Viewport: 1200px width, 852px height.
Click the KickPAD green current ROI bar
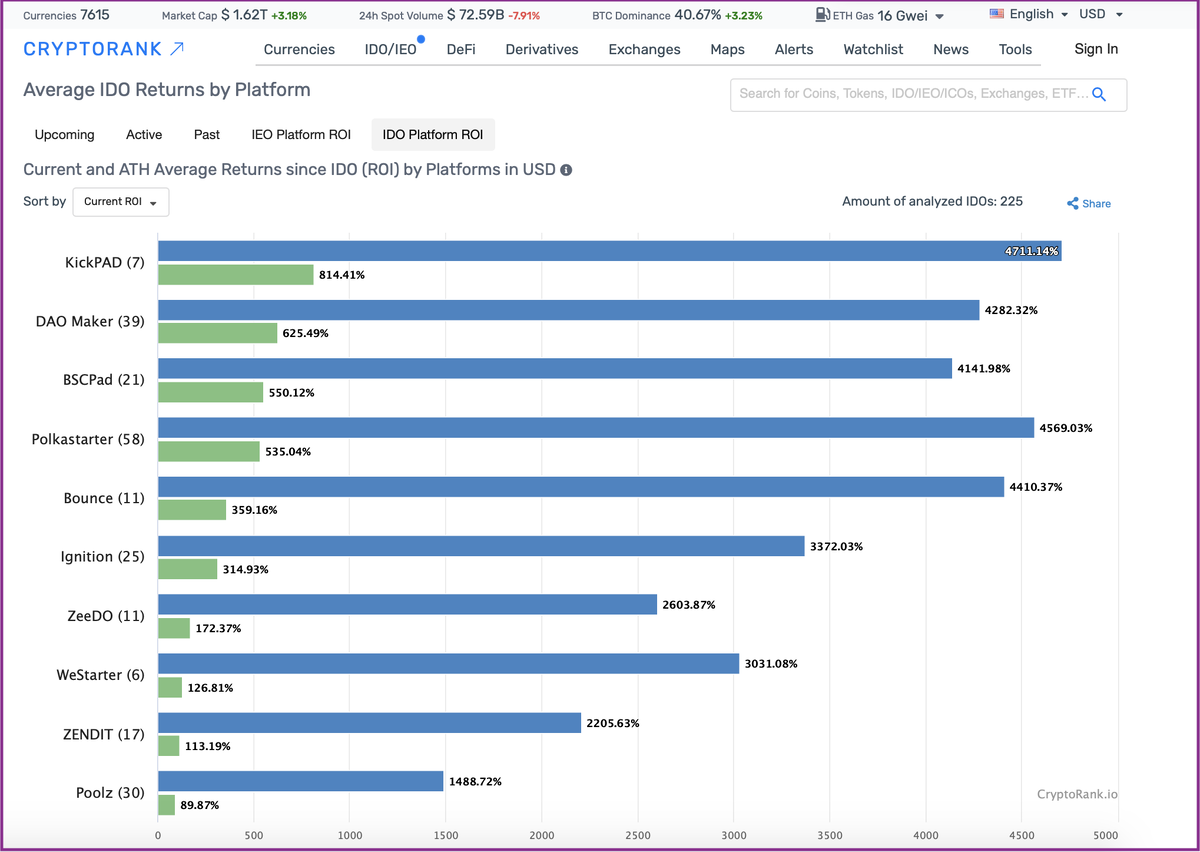[x=236, y=274]
